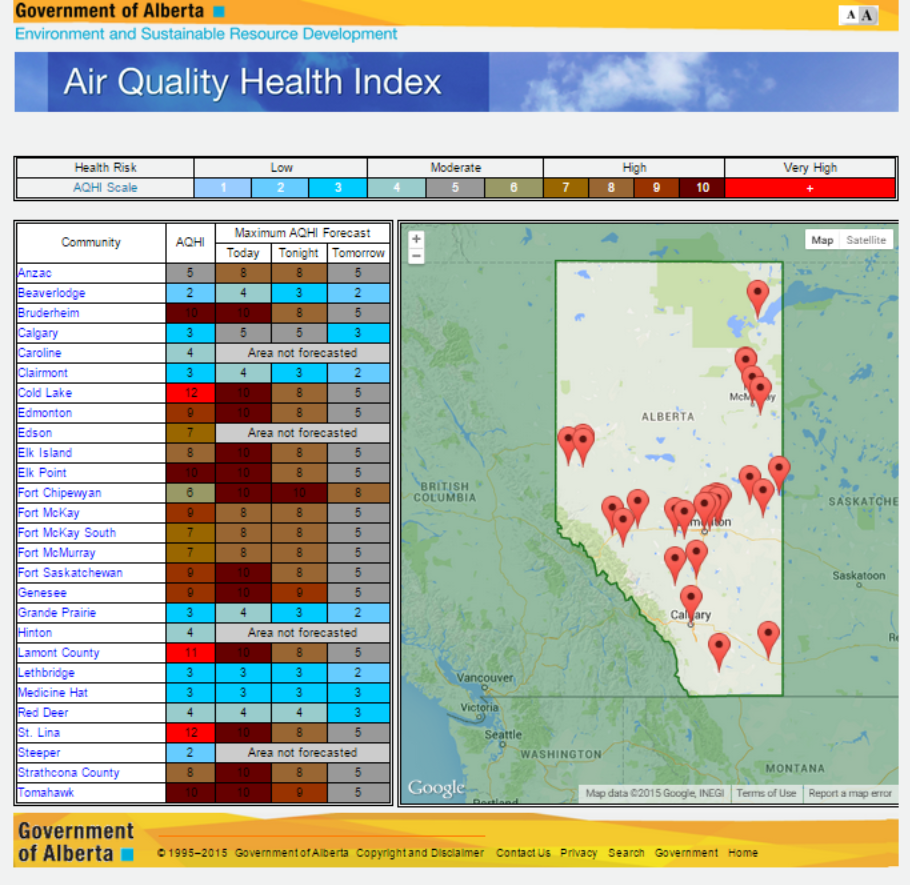Click AQHI scale swatch number 1
The height and width of the screenshot is (885, 910).
click(x=222, y=188)
